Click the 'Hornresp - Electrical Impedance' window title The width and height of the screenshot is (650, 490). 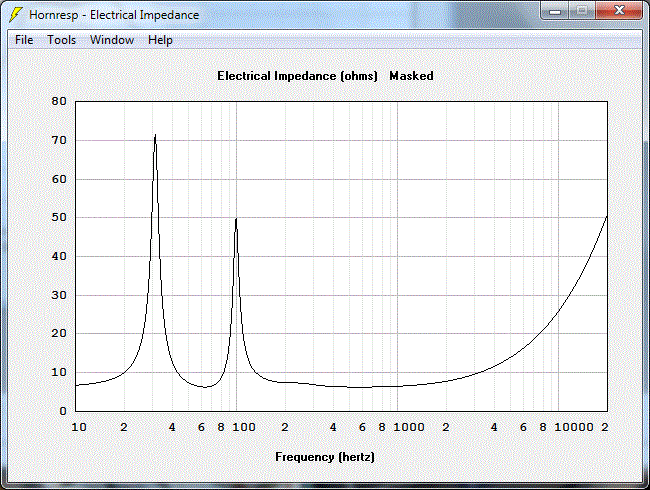click(x=114, y=15)
